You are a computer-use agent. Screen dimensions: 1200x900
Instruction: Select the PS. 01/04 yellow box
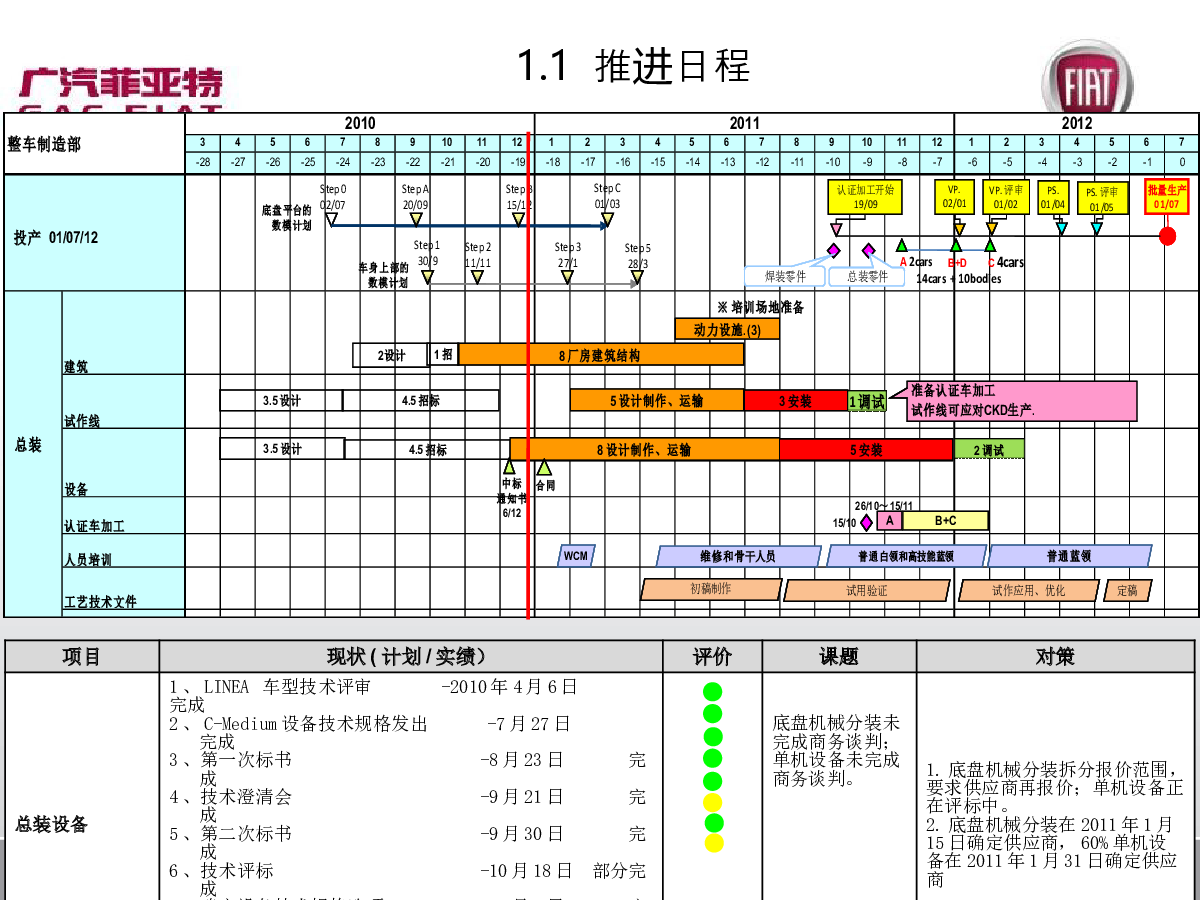click(x=1053, y=197)
